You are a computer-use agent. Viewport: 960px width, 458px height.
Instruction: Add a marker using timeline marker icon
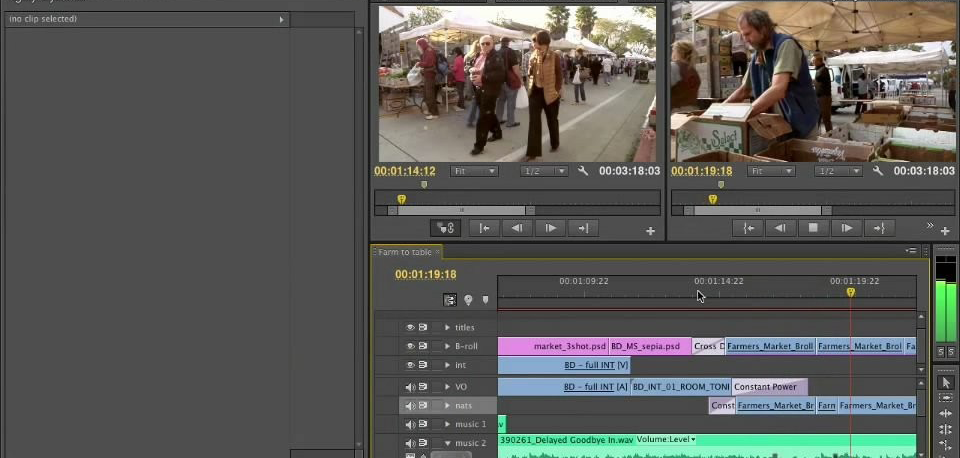tap(486, 300)
